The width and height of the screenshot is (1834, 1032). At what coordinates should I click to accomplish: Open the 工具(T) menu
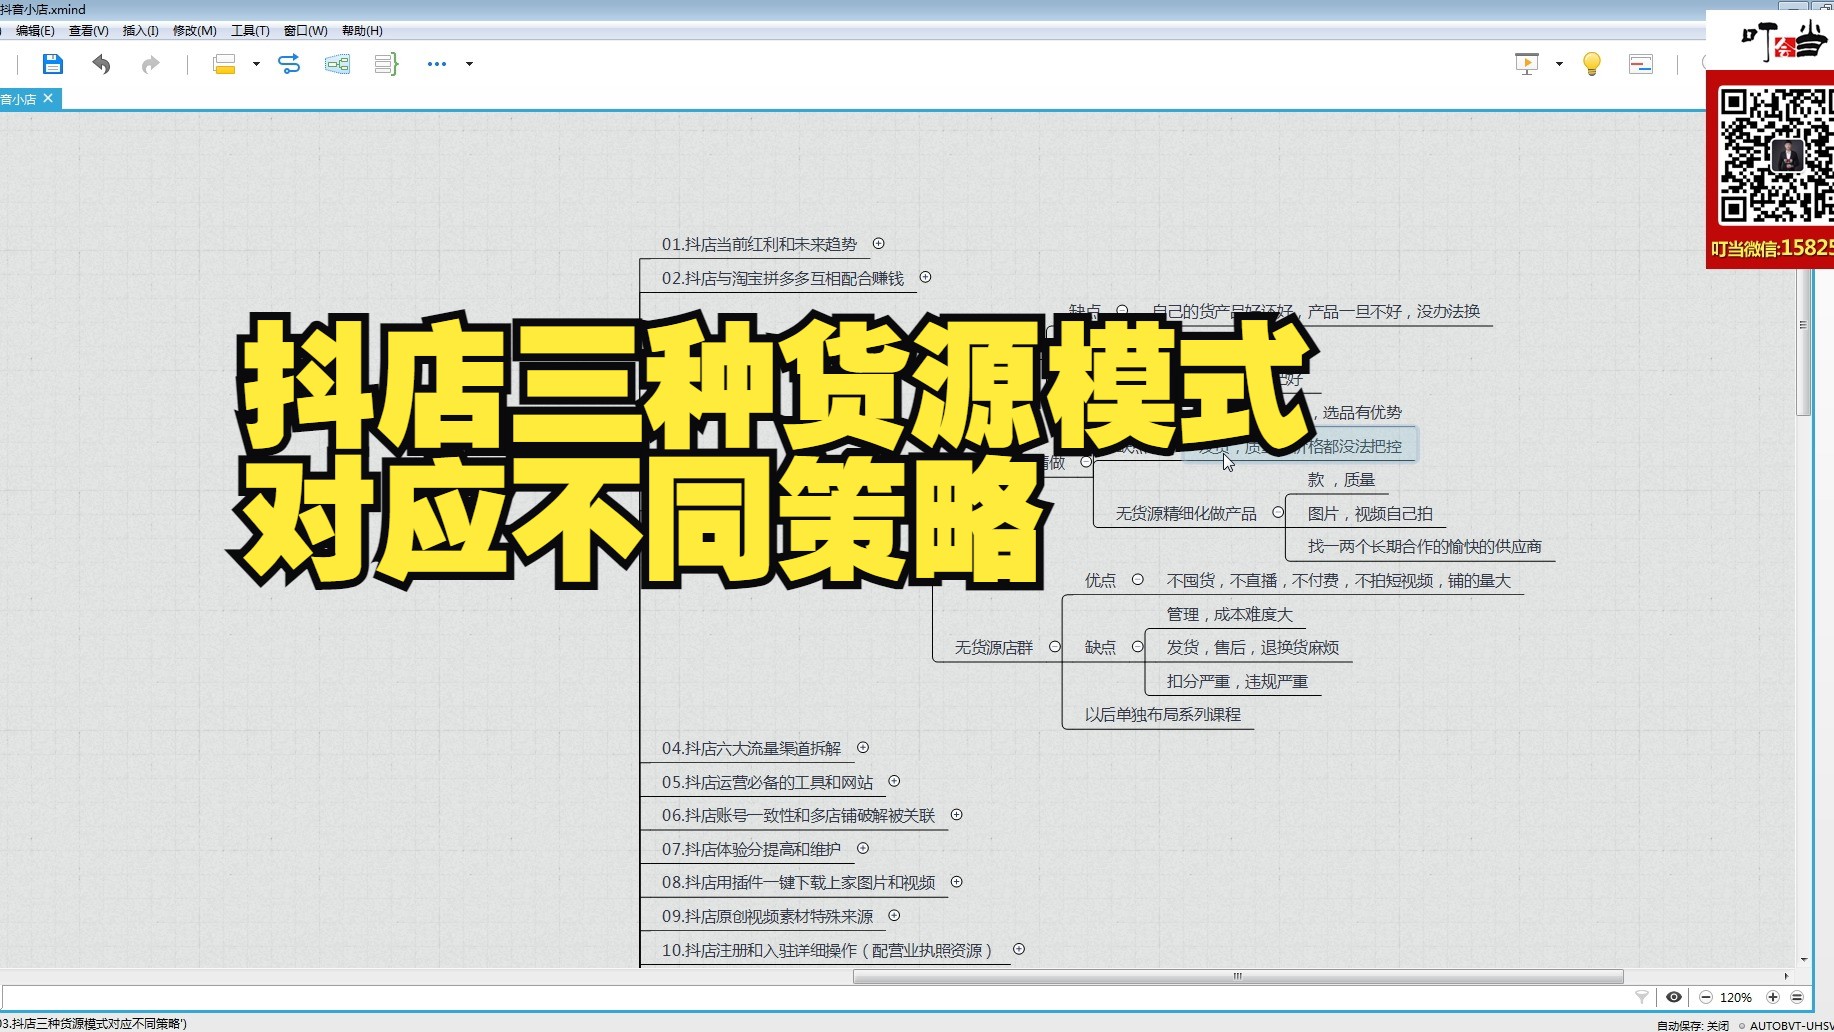click(x=250, y=31)
